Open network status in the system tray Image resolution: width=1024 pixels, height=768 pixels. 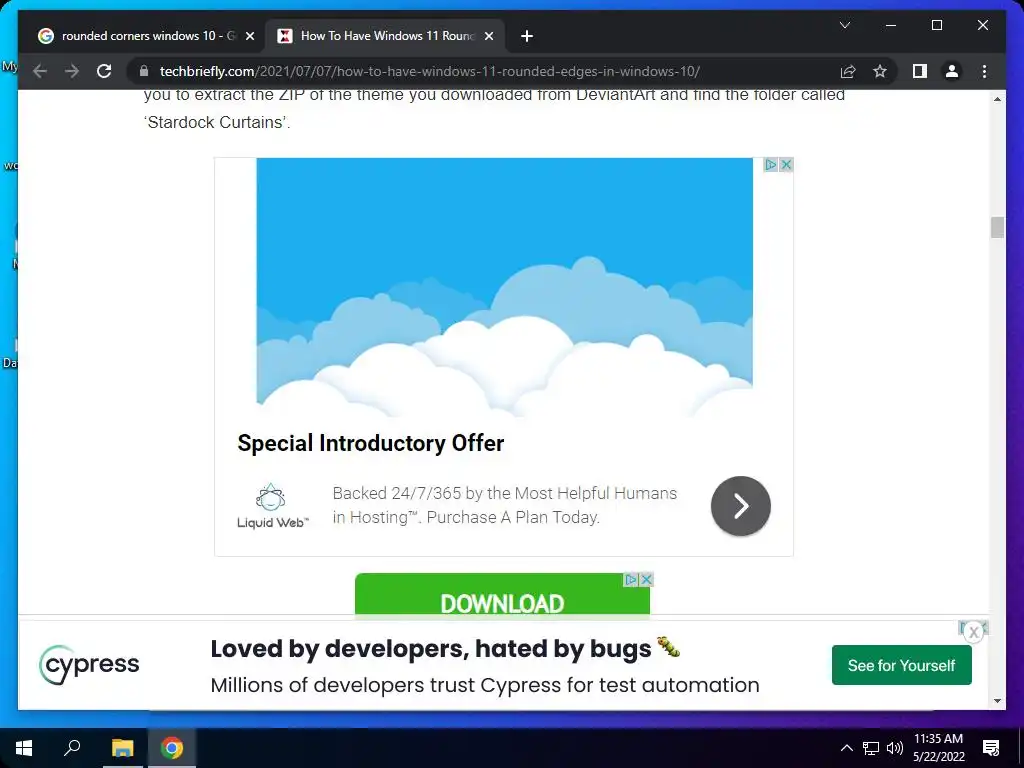pos(871,748)
